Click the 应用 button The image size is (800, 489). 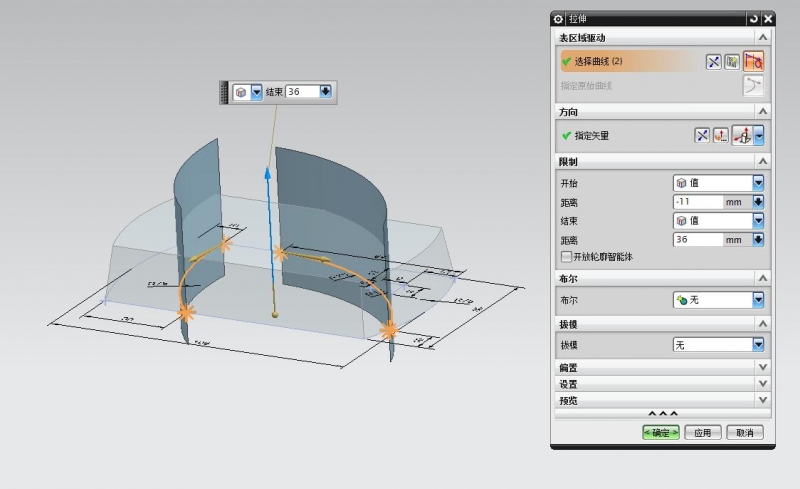704,433
